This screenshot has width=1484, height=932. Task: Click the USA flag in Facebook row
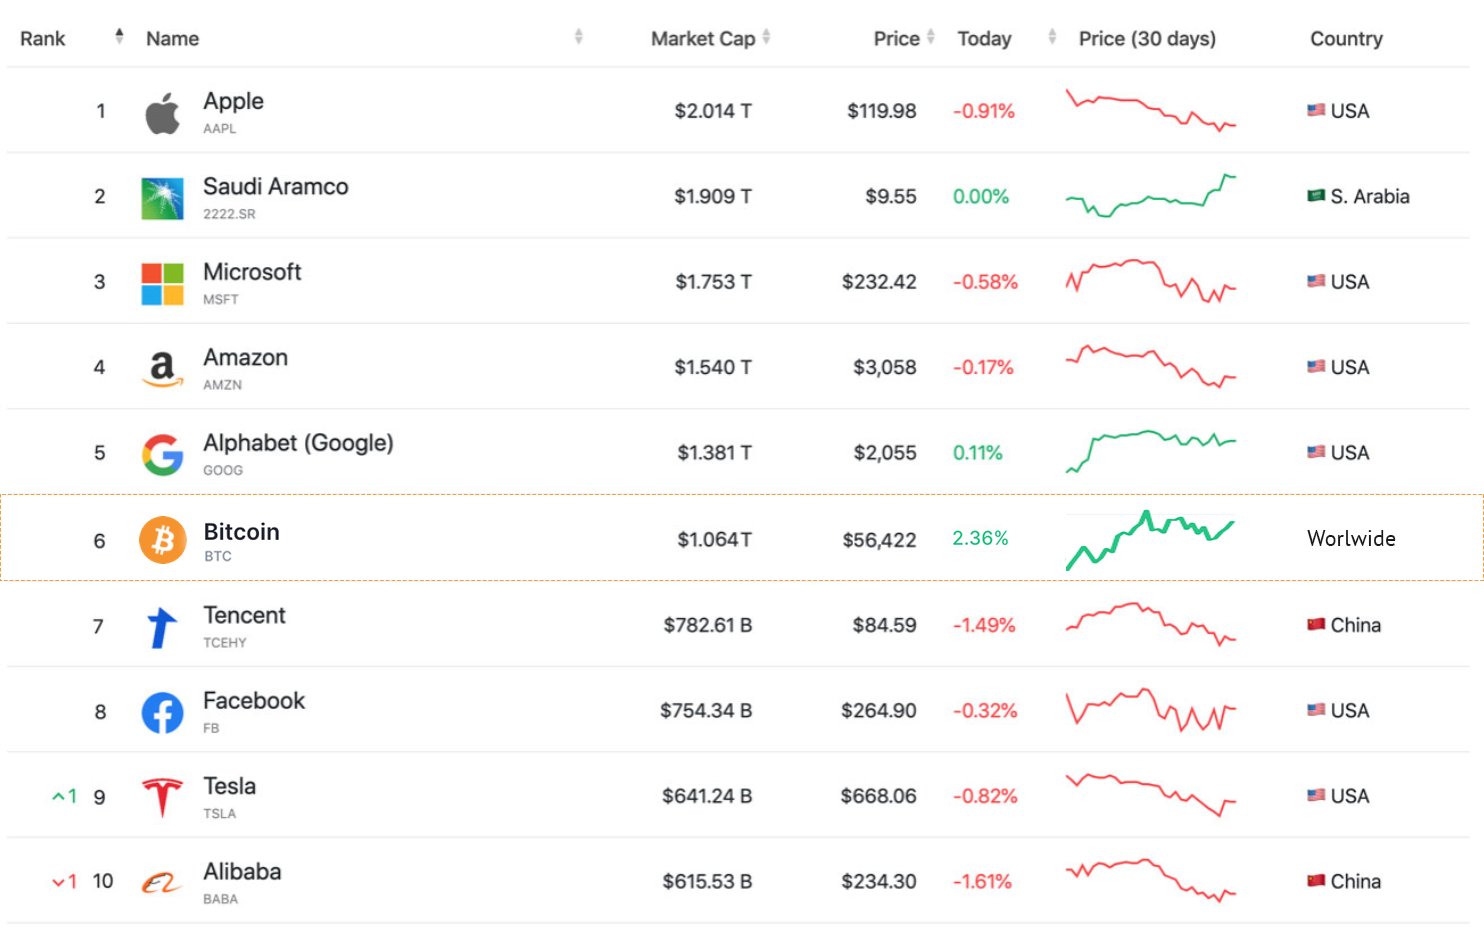[x=1316, y=710]
